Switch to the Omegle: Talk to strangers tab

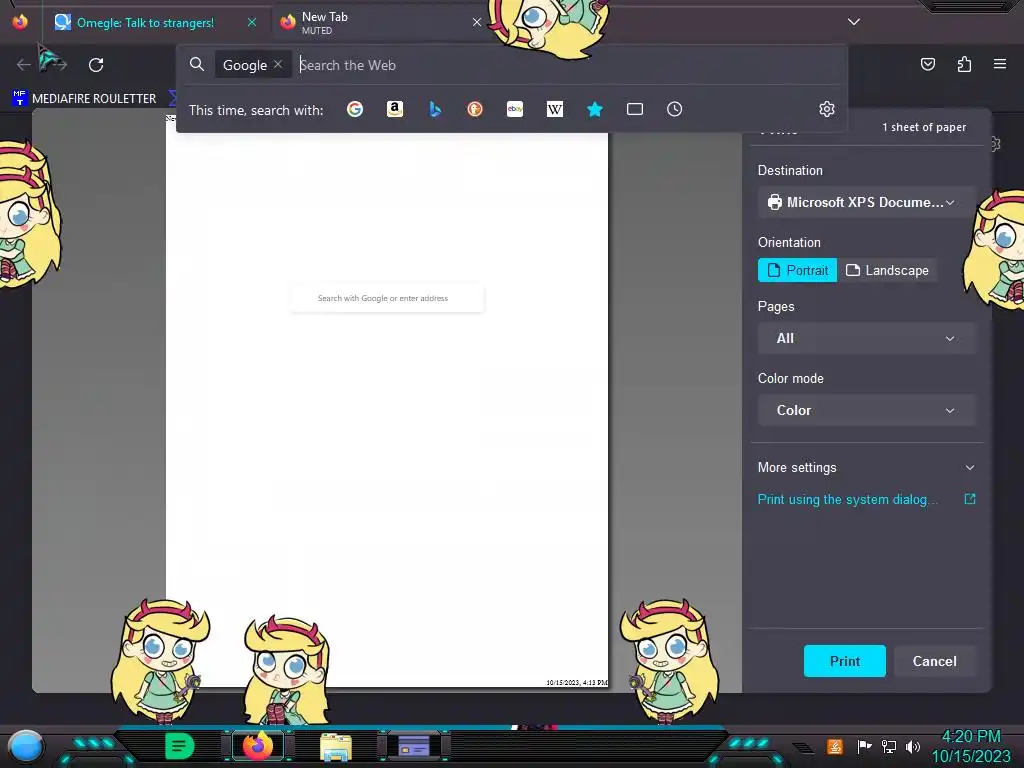pos(144,23)
